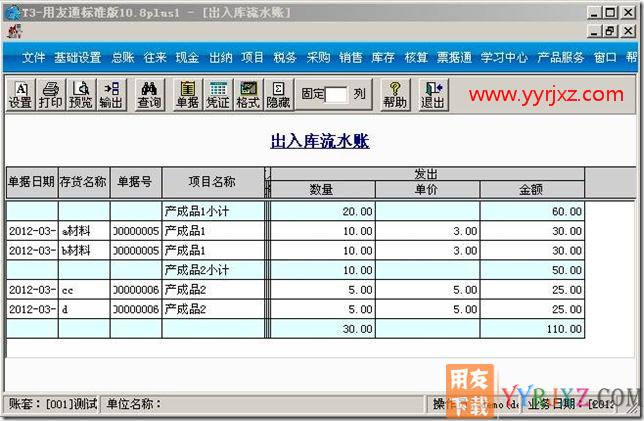Select the cc inventory name cell
The height and width of the screenshot is (421, 644).
tap(84, 290)
